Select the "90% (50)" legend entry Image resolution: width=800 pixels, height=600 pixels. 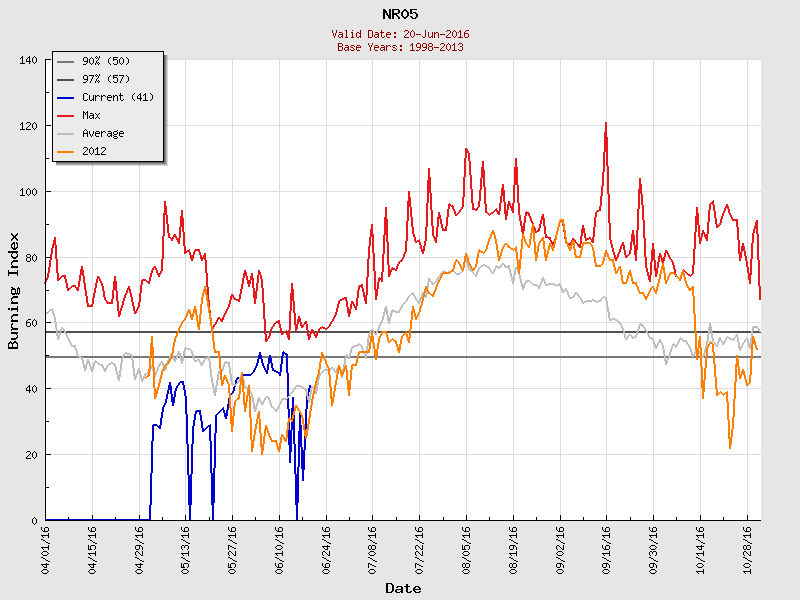tap(103, 61)
